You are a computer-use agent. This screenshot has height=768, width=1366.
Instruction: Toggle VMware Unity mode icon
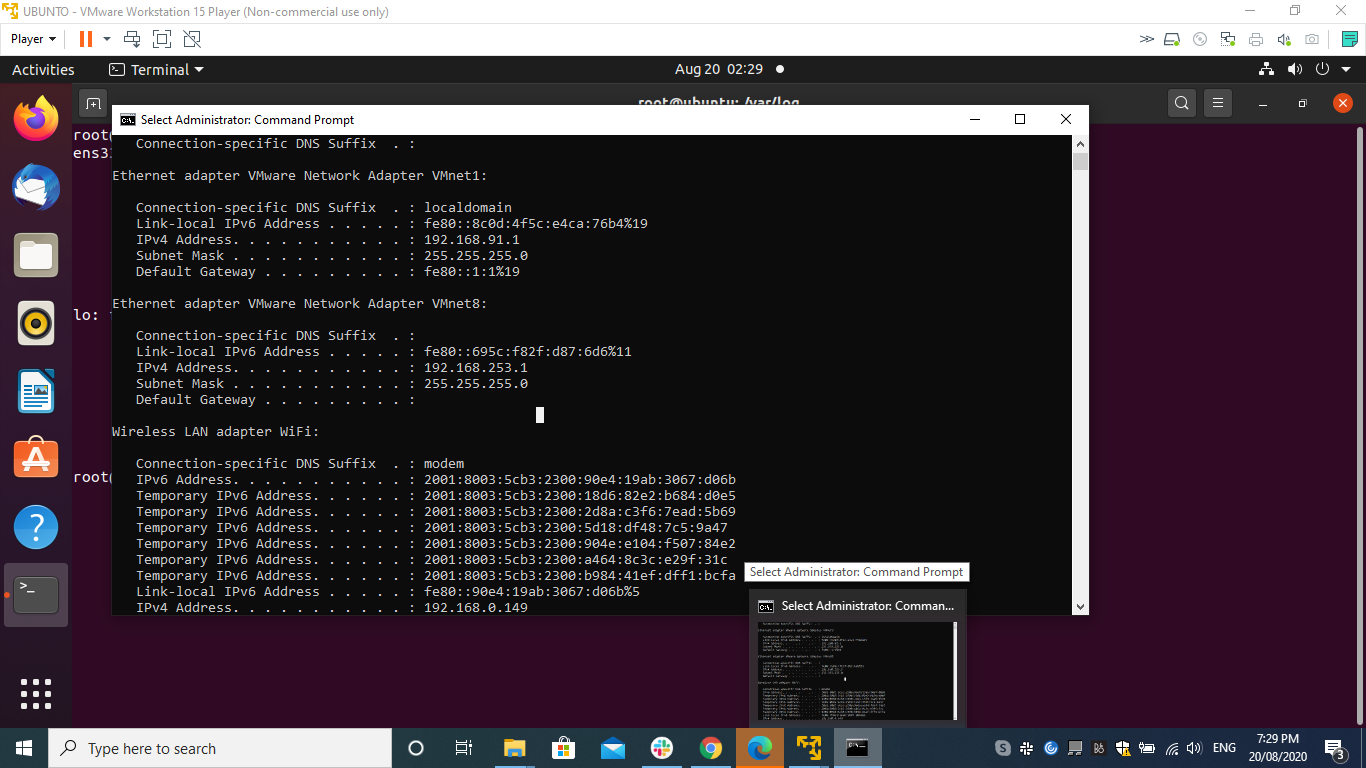pyautogui.click(x=192, y=39)
